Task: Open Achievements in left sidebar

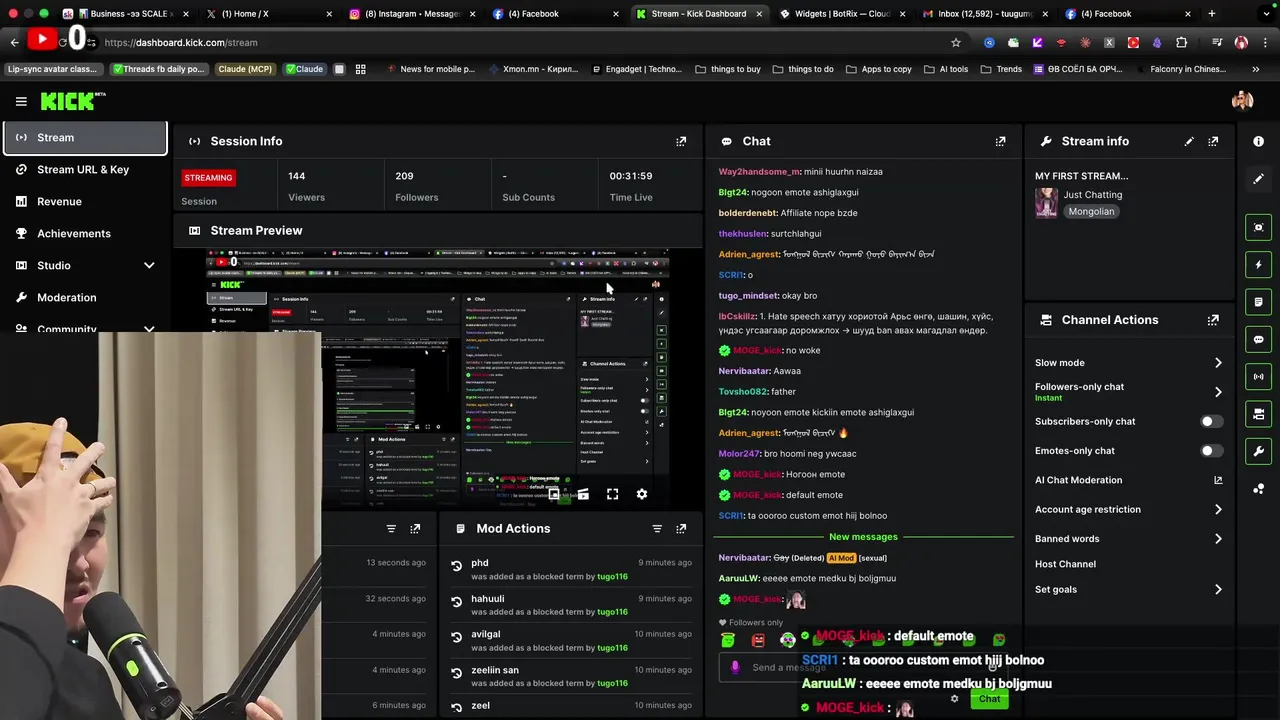Action: [85, 233]
